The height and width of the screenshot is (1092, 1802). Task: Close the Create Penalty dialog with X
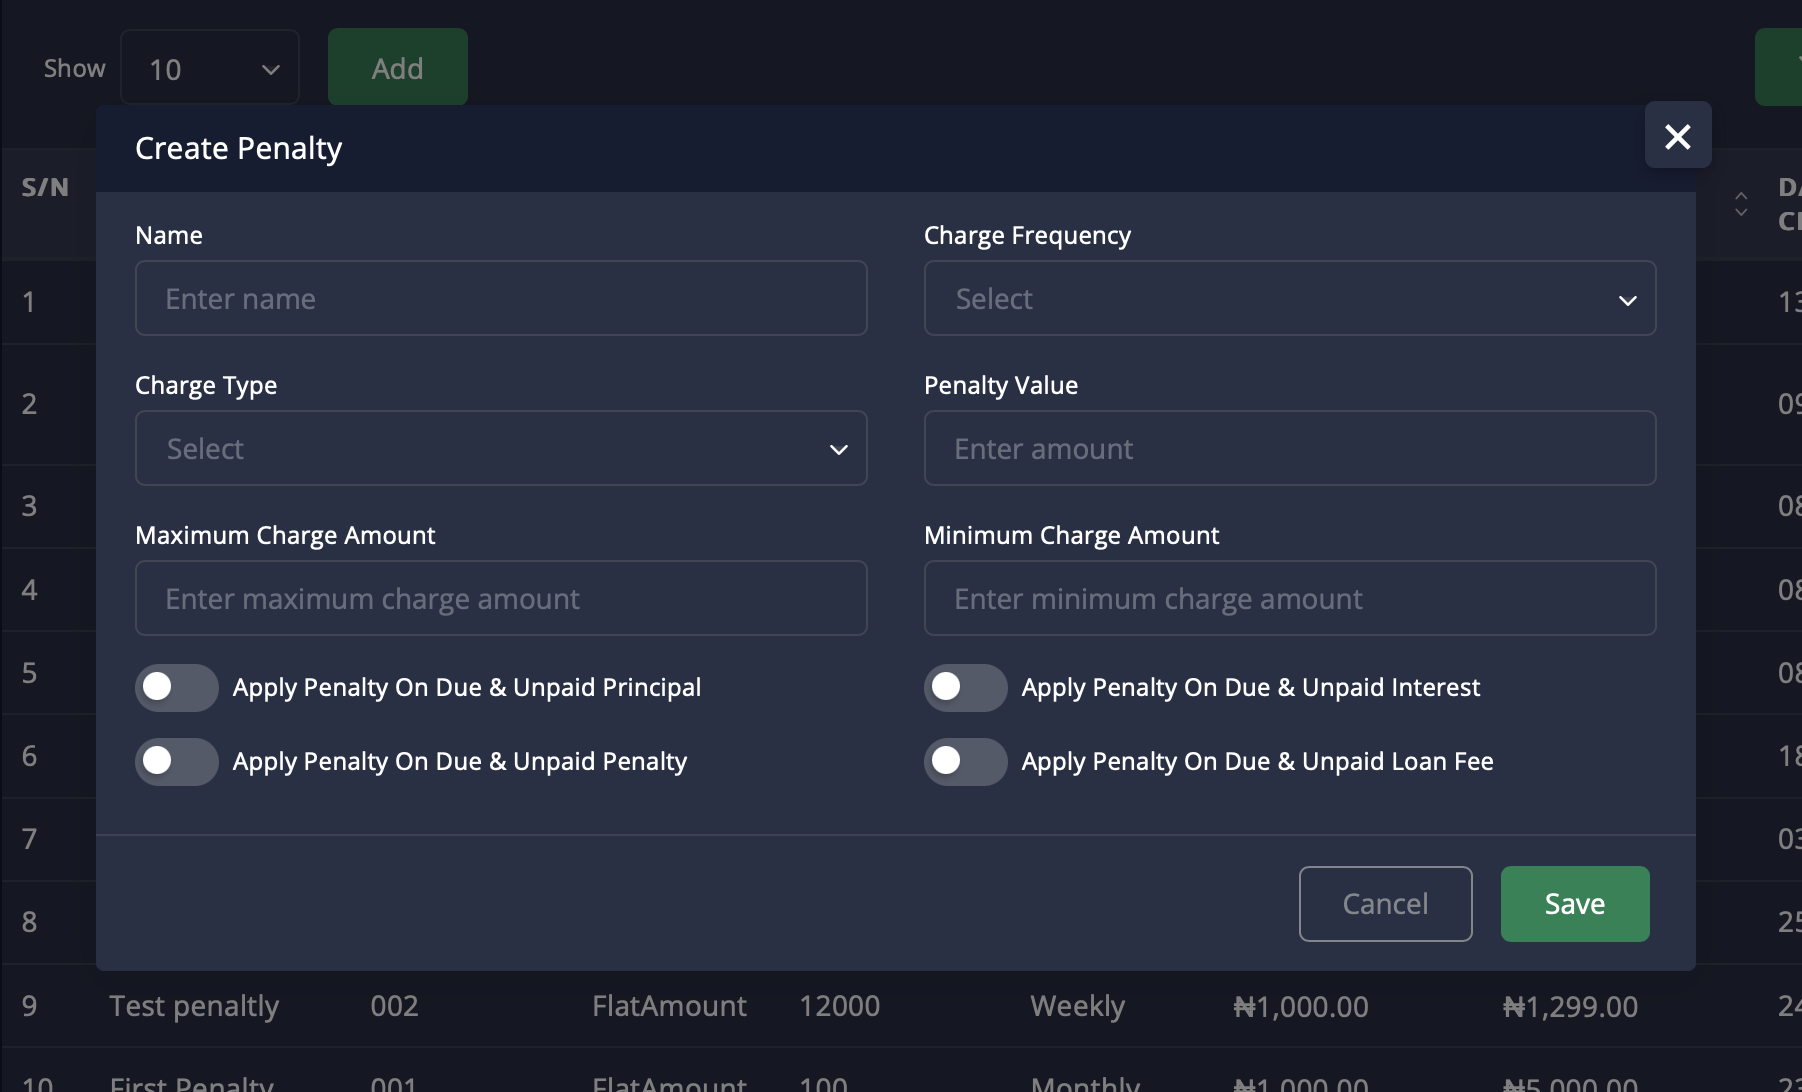coord(1677,135)
